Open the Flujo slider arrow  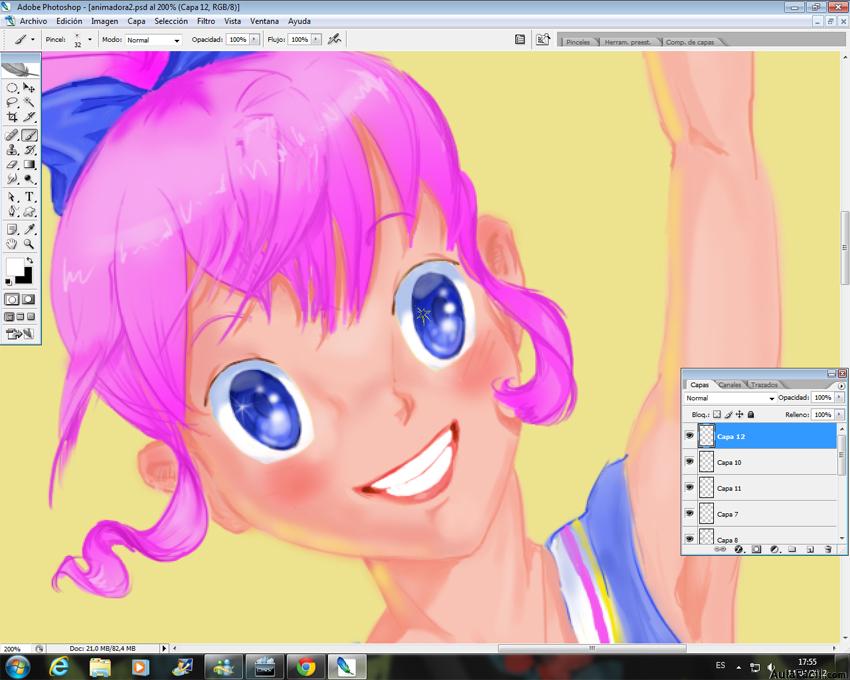316,40
